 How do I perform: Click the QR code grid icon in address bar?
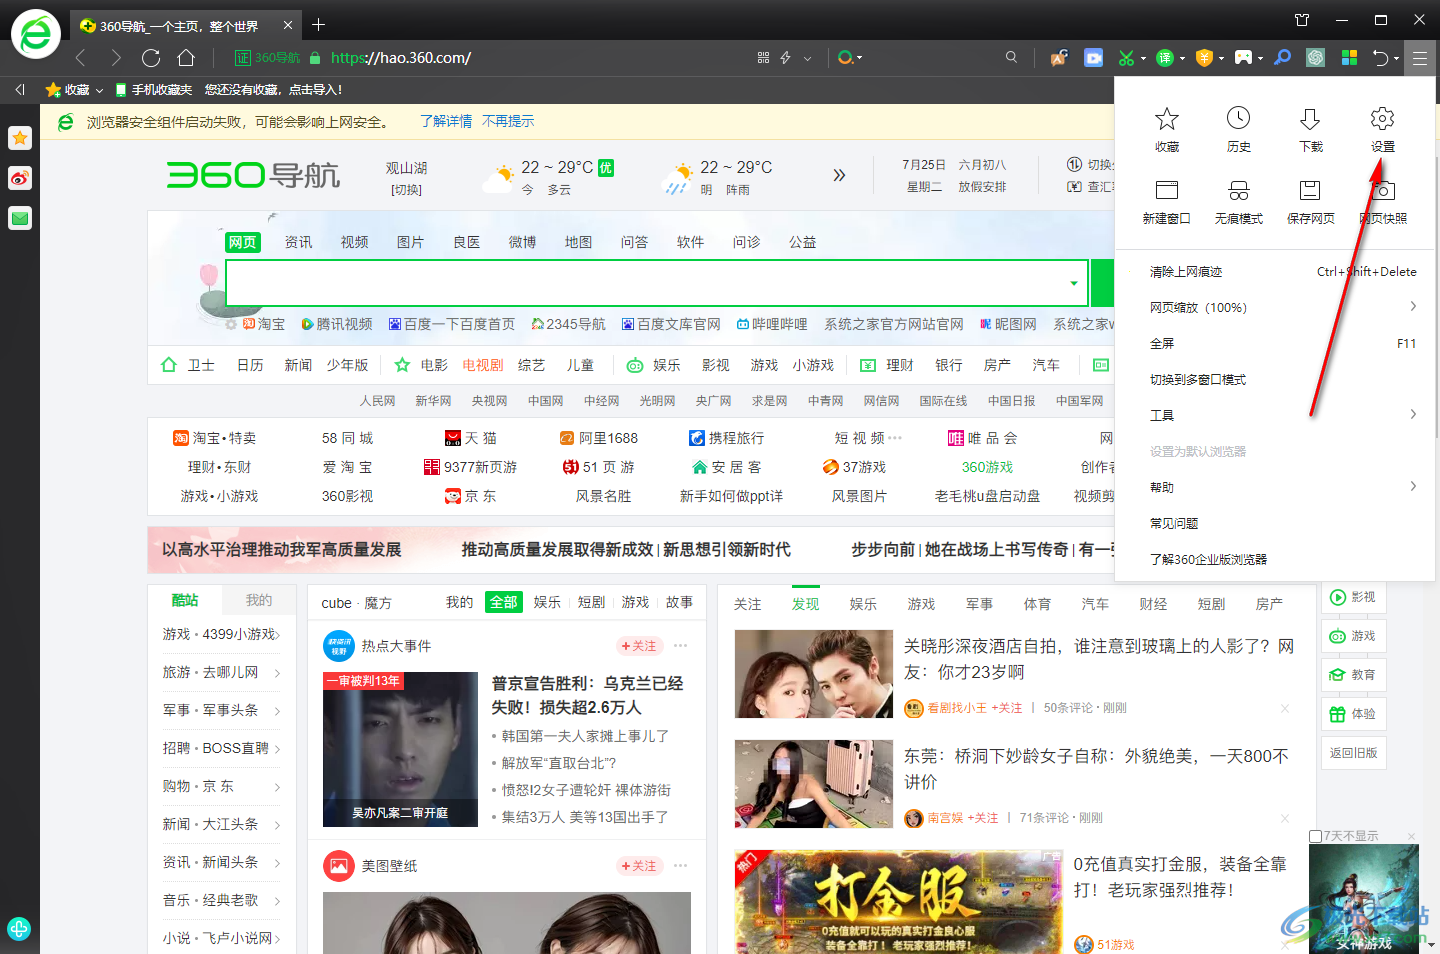point(763,58)
